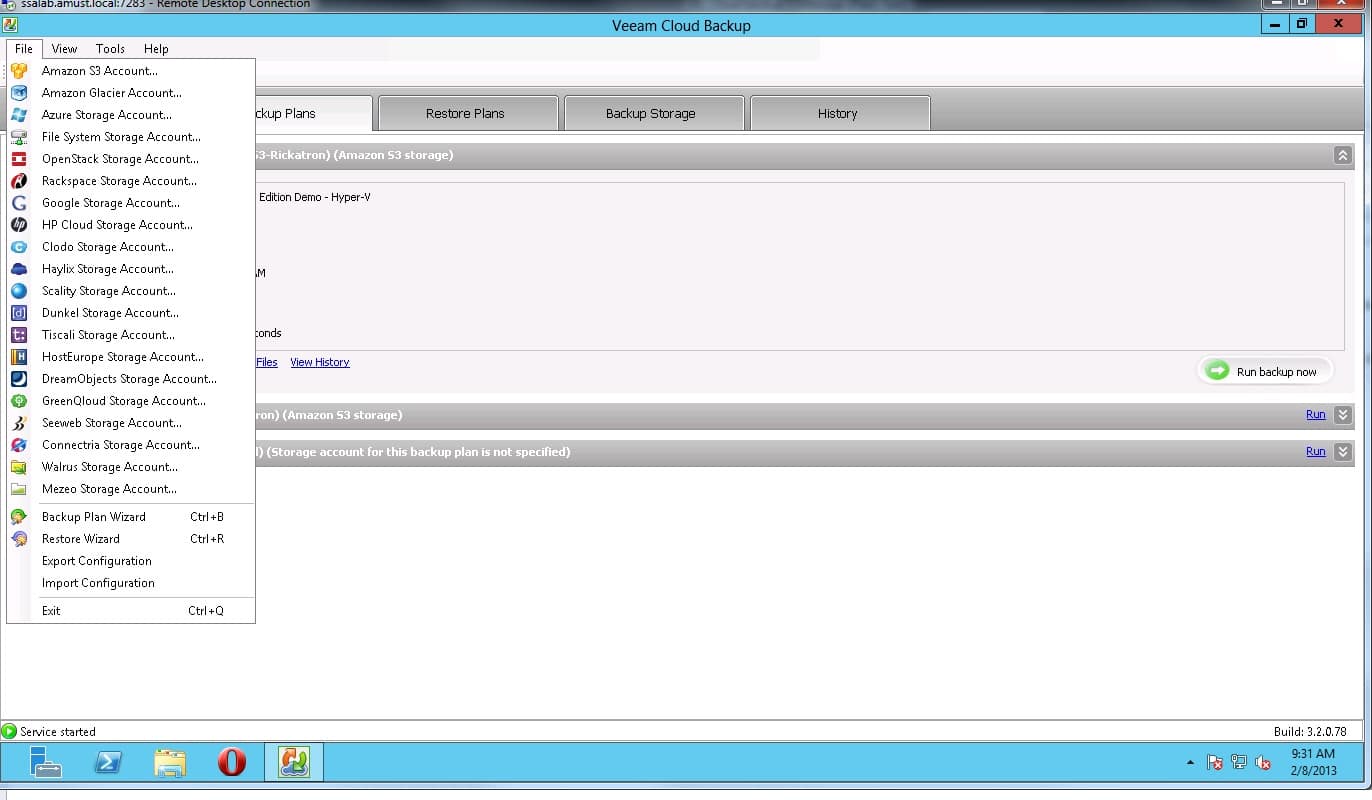1372x800 pixels.
Task: Click the Build: 3.2.0.78 status text
Action: click(1310, 732)
